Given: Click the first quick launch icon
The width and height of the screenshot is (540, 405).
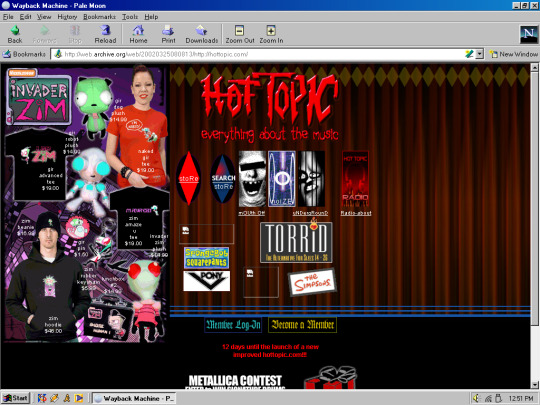Looking at the screenshot, I should (42, 398).
